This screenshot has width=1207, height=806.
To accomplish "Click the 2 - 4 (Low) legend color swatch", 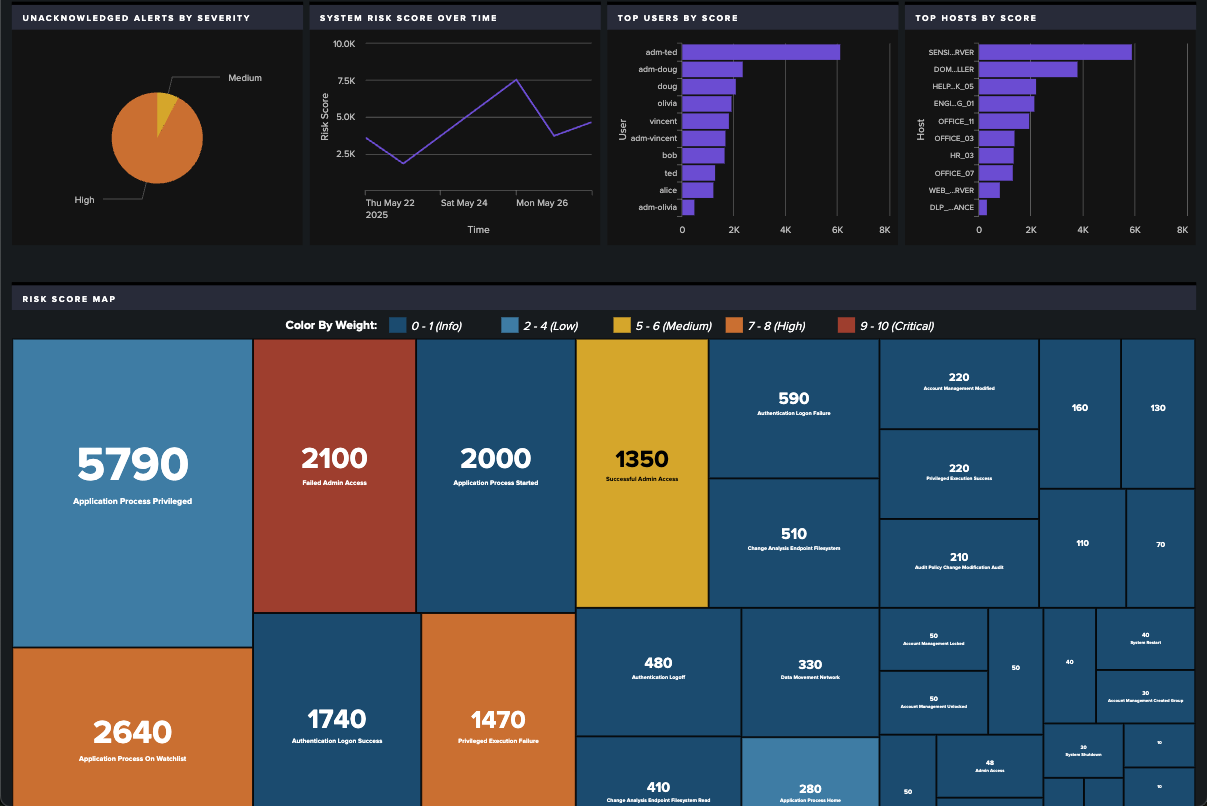I will (x=509, y=325).
